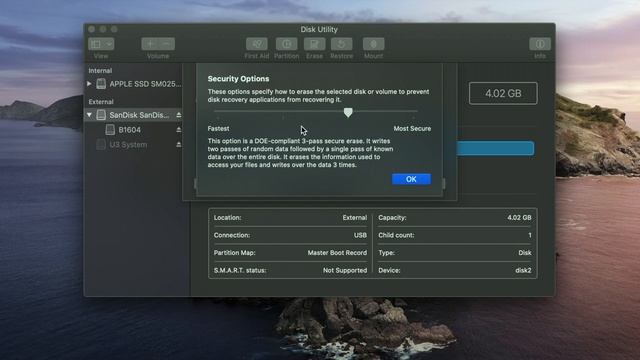The image size is (640, 360).
Task: Click the Master Boot Record value
Action: [337, 253]
